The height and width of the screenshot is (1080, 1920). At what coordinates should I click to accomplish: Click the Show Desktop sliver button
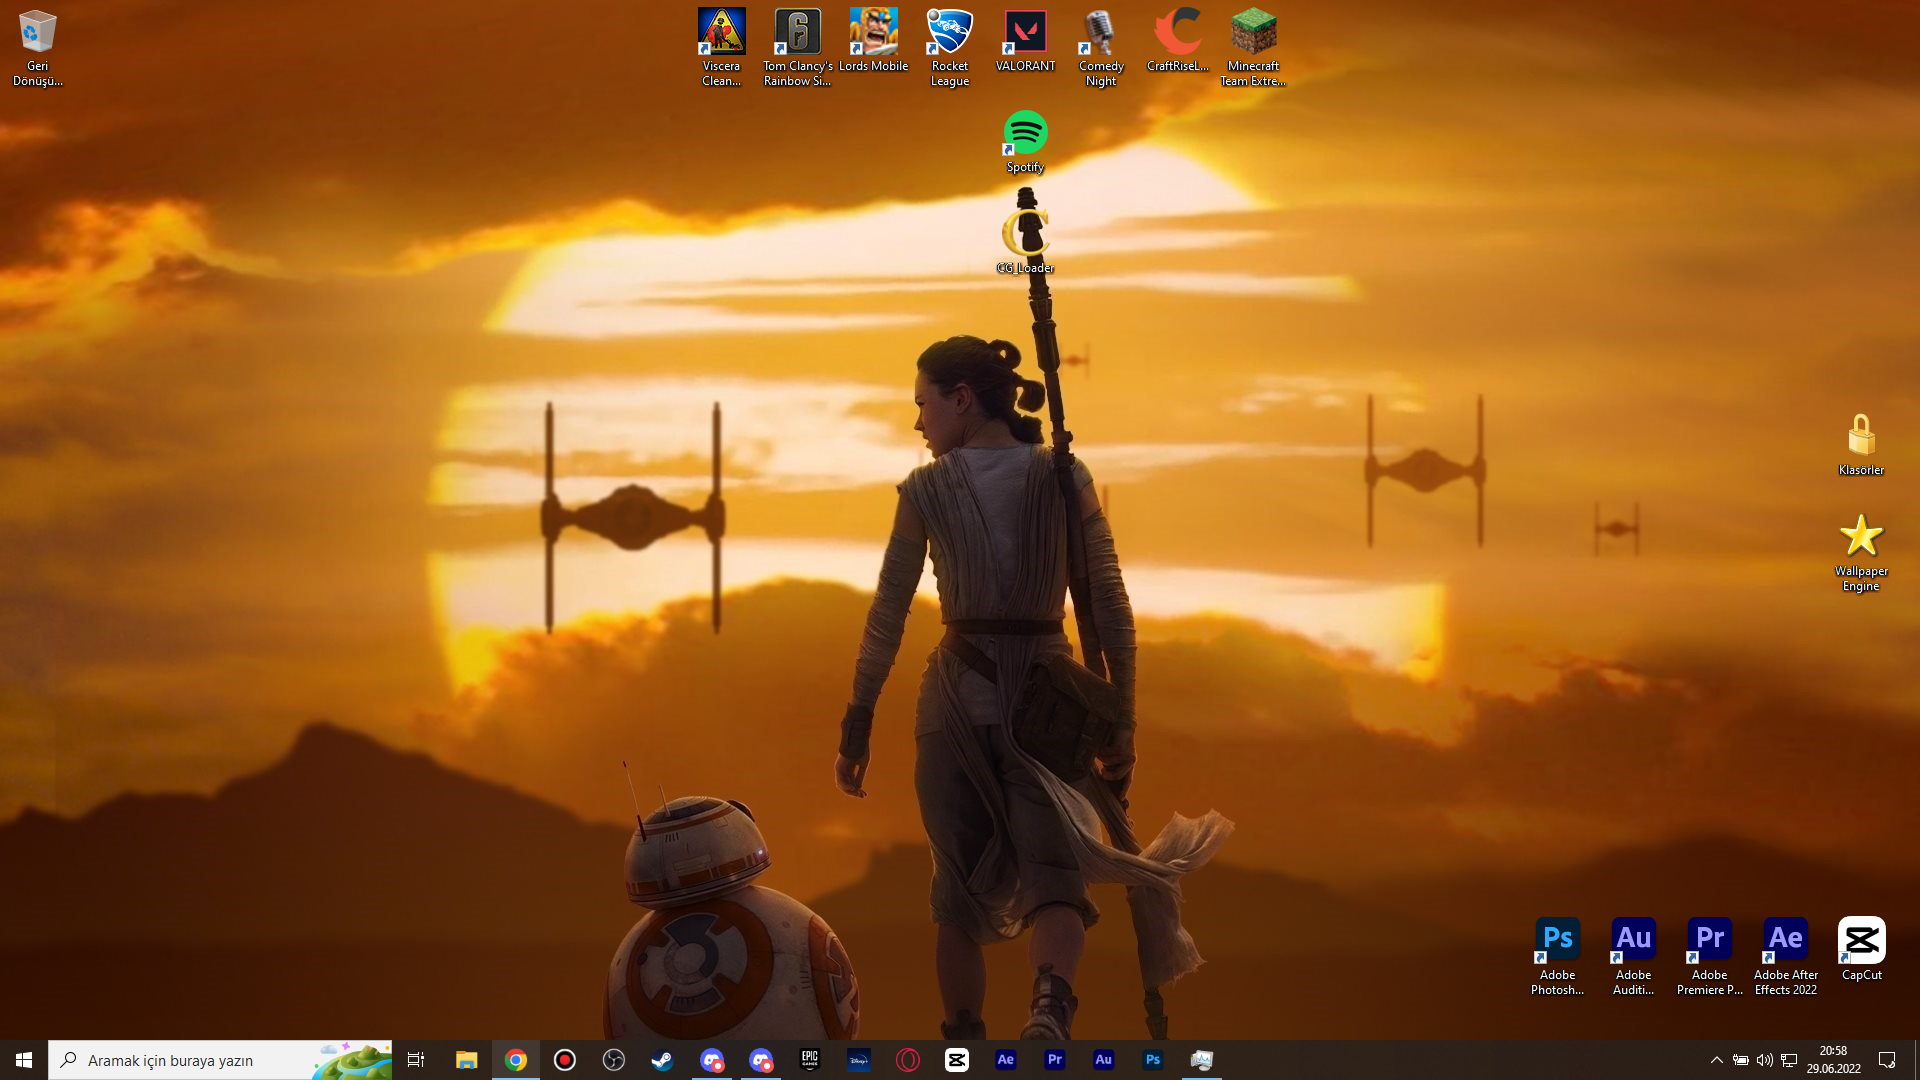1916,1060
